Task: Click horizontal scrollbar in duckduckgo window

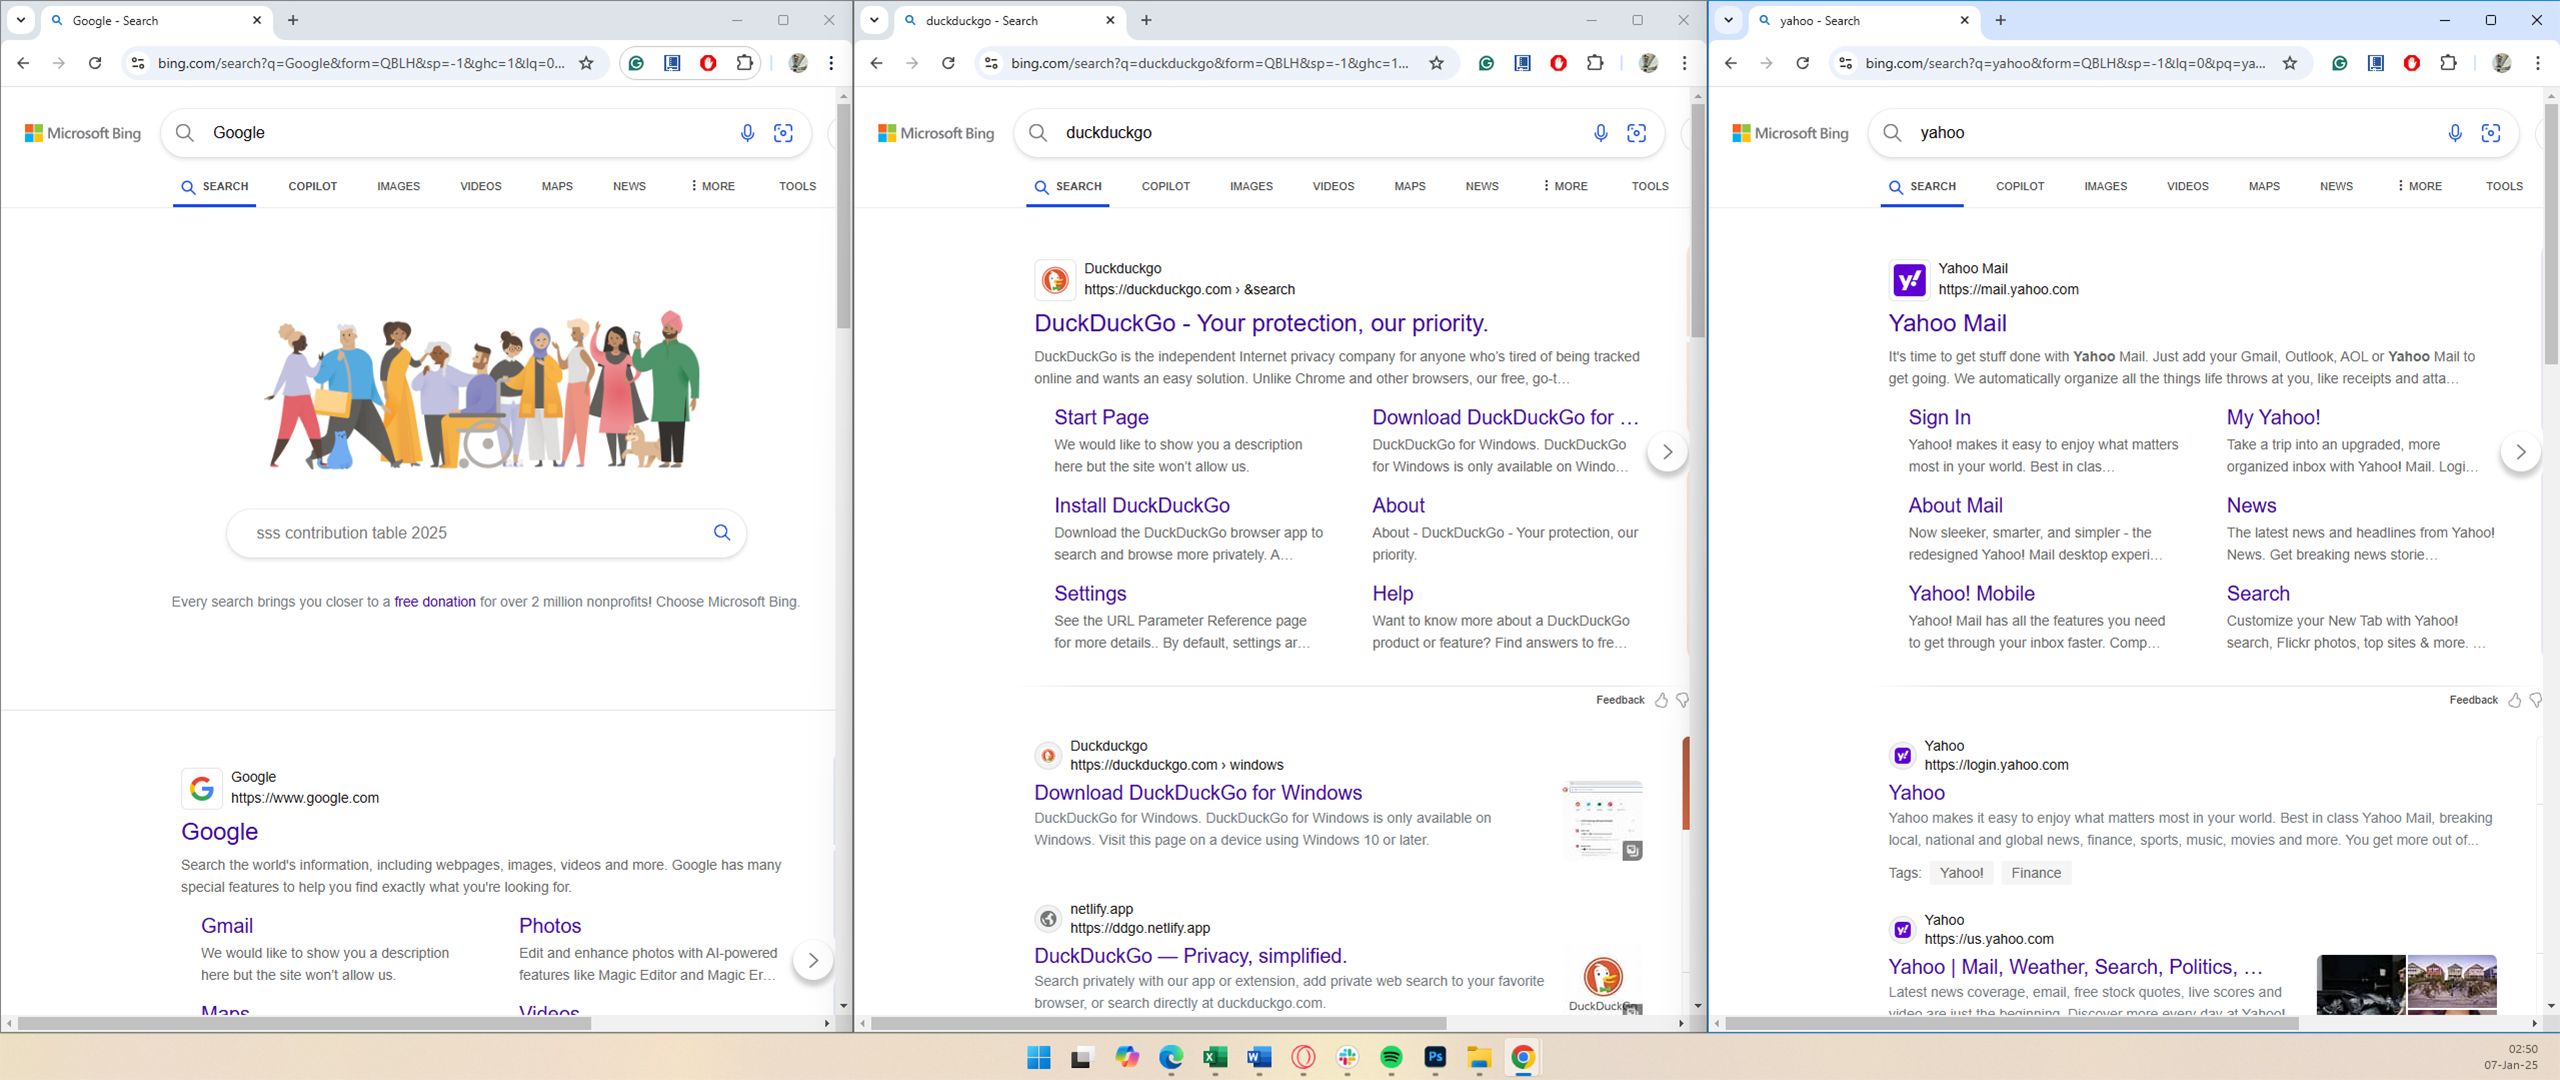Action: click(x=1159, y=1023)
